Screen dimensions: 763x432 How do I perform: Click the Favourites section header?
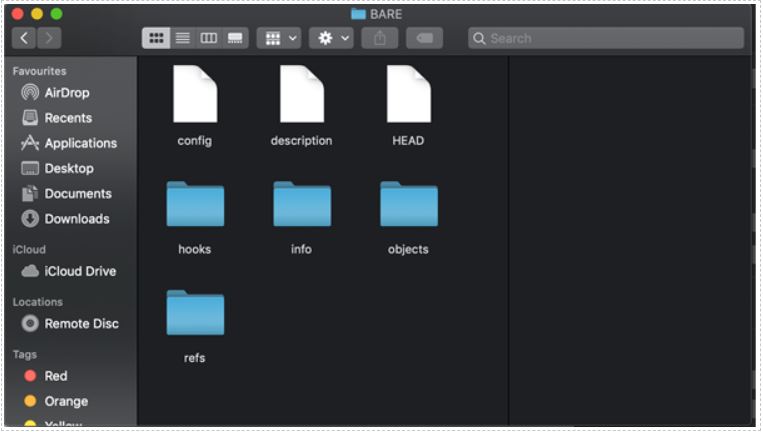39,71
